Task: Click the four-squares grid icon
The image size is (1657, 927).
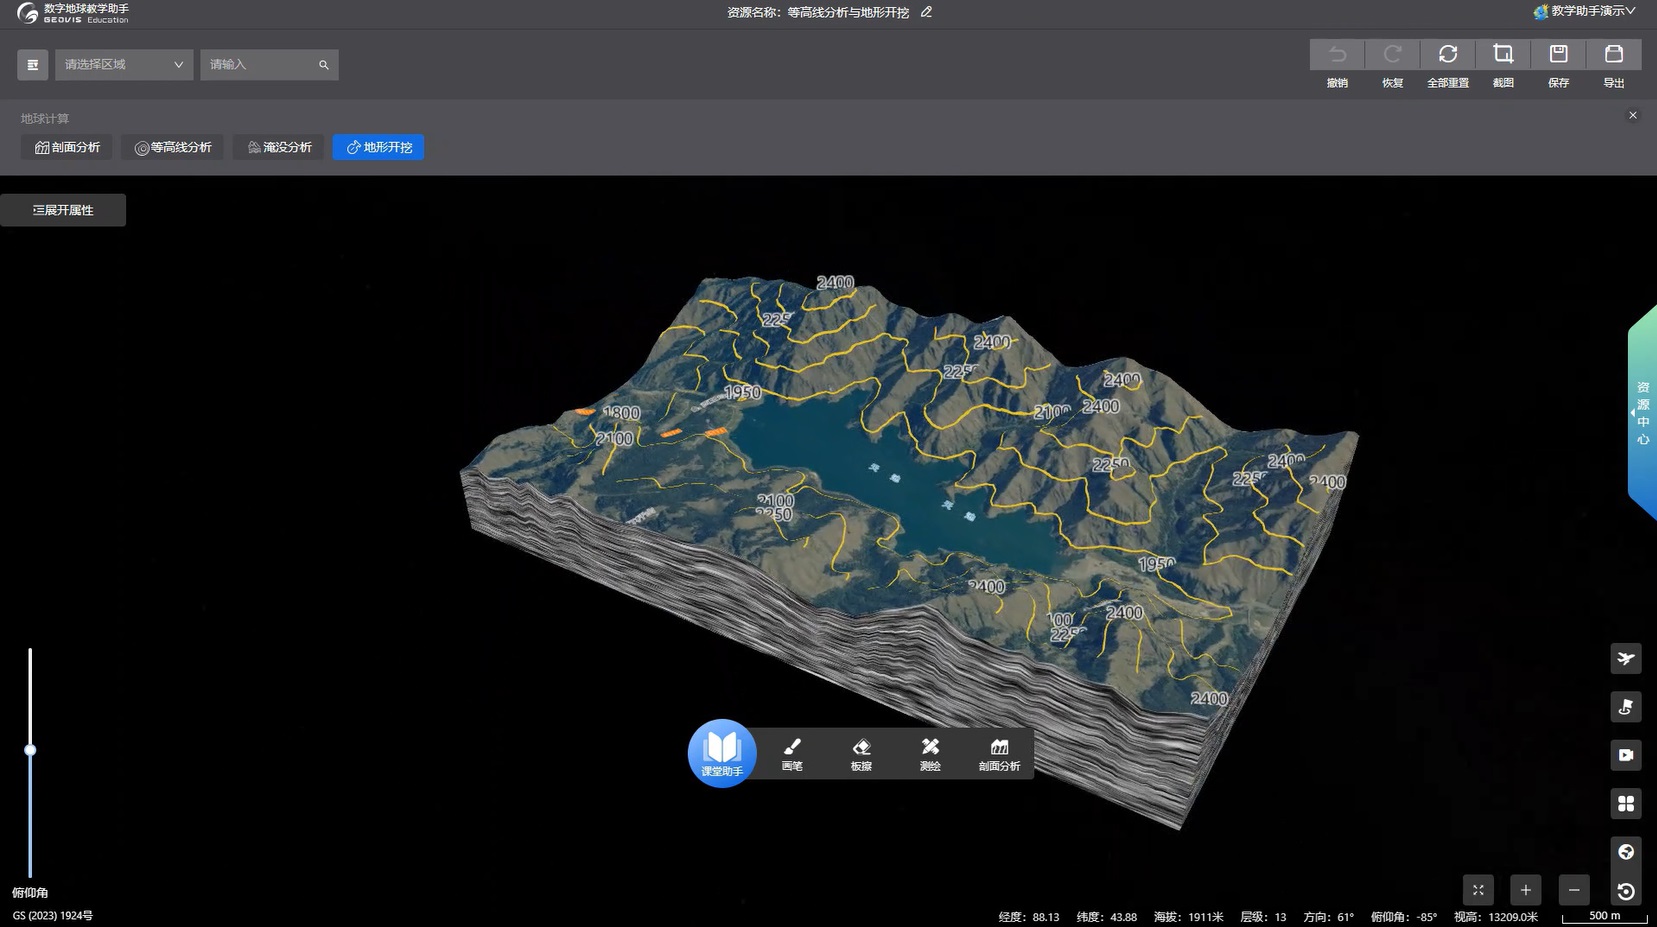Action: [1626, 803]
